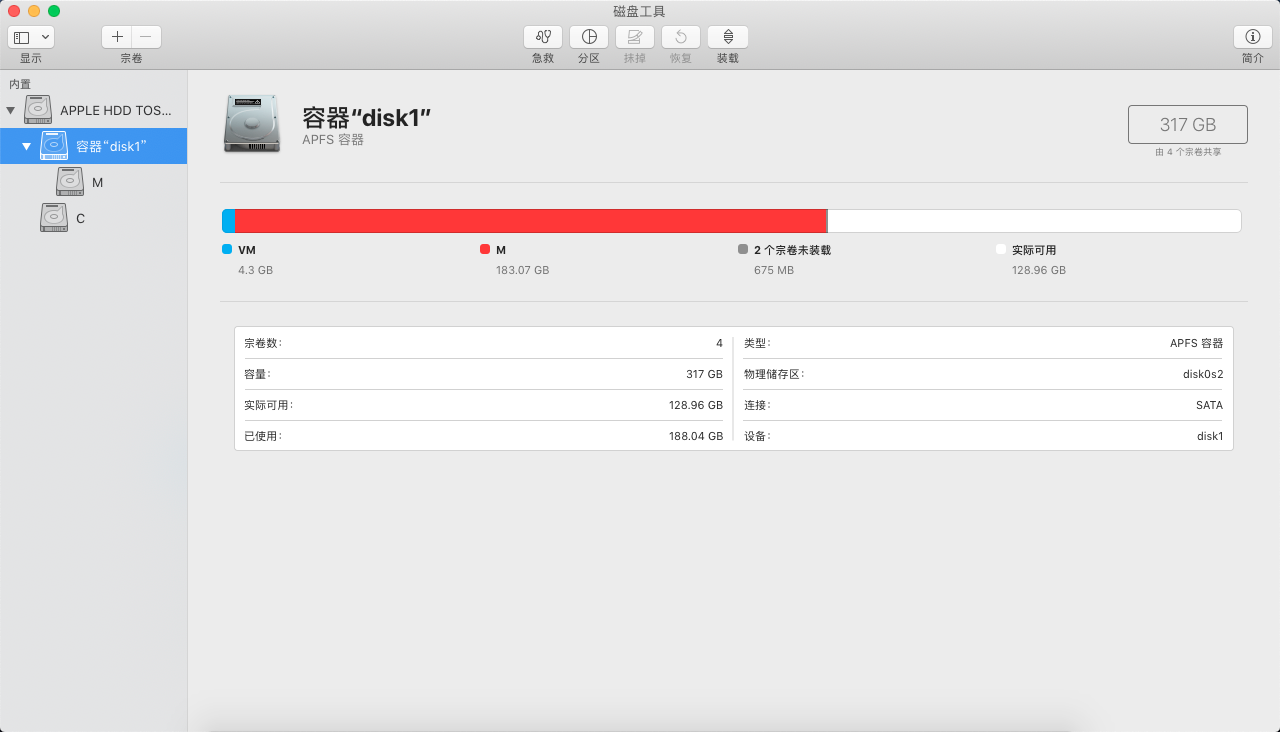This screenshot has height=732, width=1280.
Task: Click the 磁盘工具 window title
Action: click(x=640, y=11)
